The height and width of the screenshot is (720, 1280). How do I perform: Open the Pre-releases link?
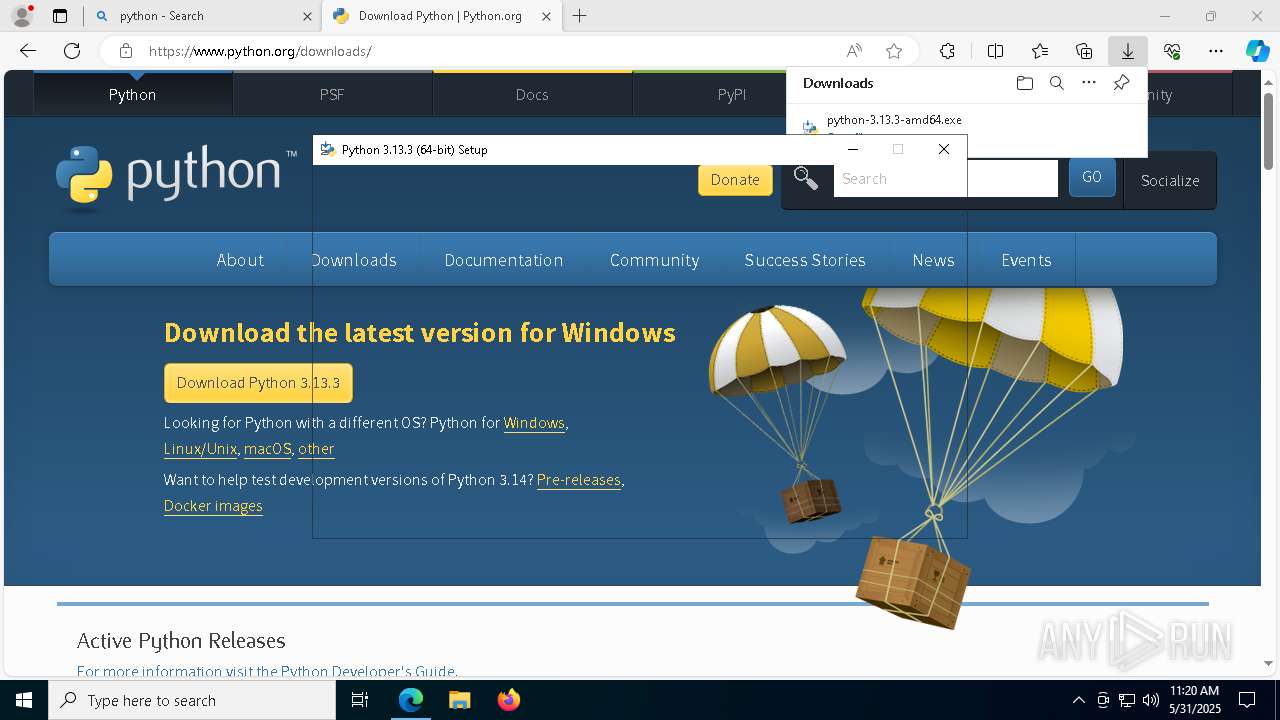click(x=579, y=480)
